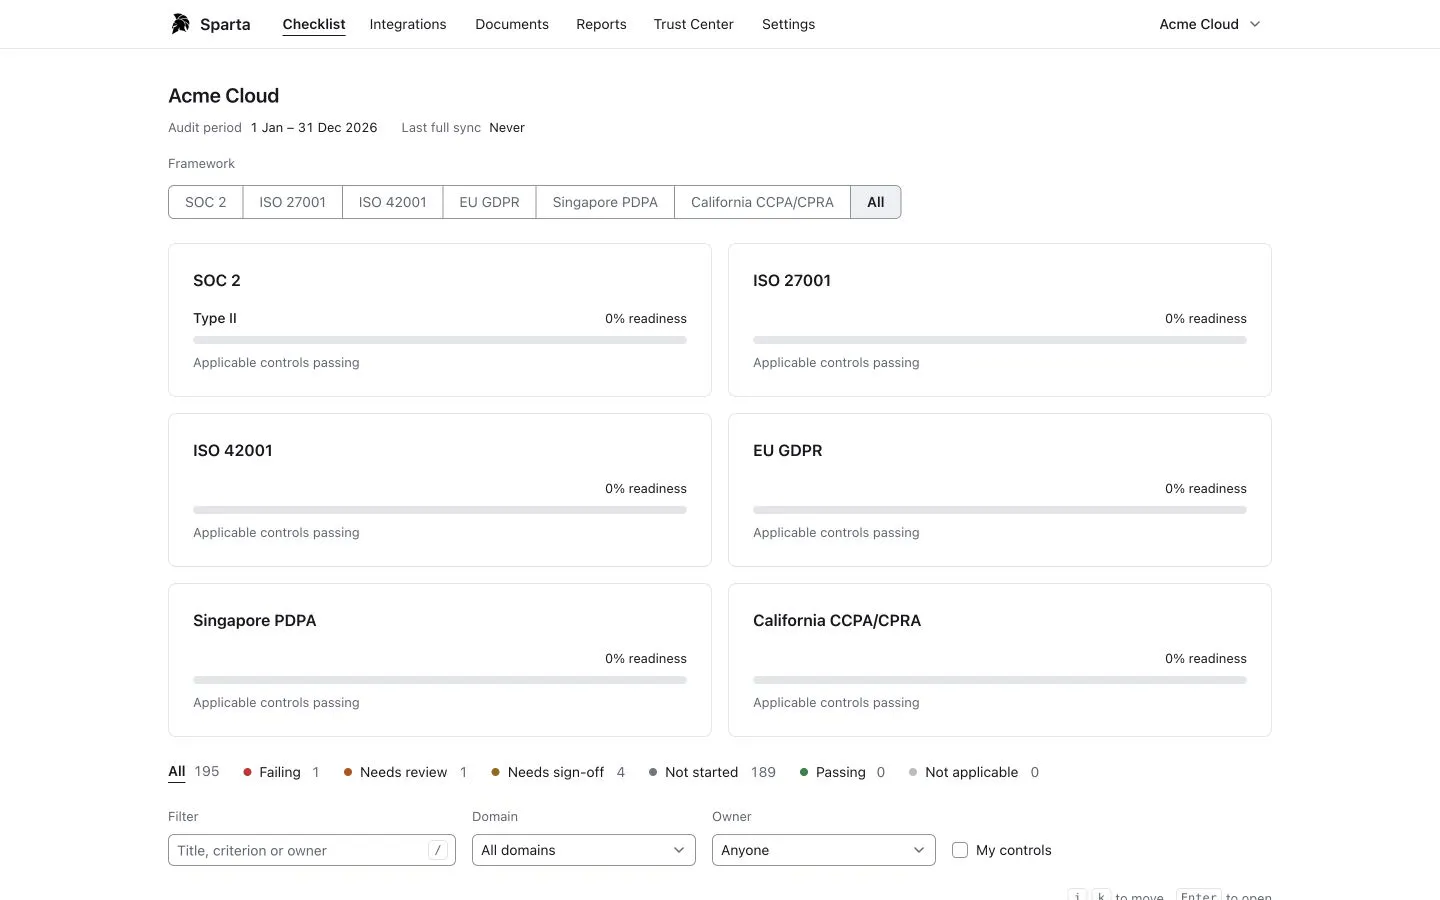Image resolution: width=1440 pixels, height=900 pixels.
Task: Click the Singapore PDPA card heading
Action: (x=255, y=621)
